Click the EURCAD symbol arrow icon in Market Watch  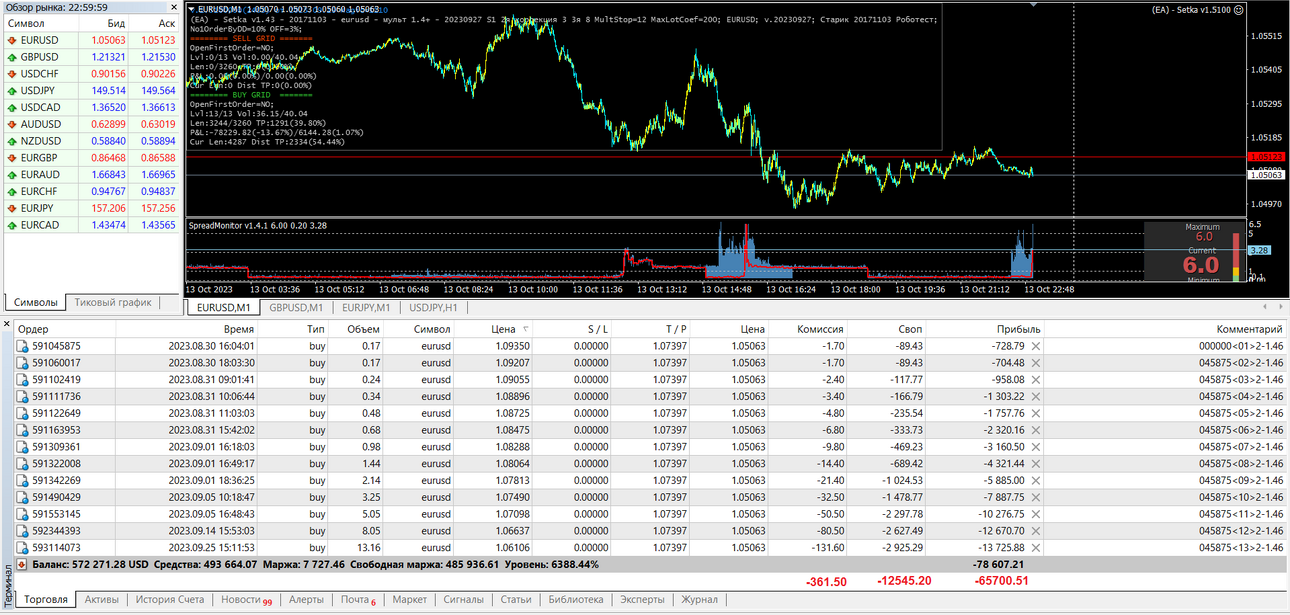pos(12,225)
